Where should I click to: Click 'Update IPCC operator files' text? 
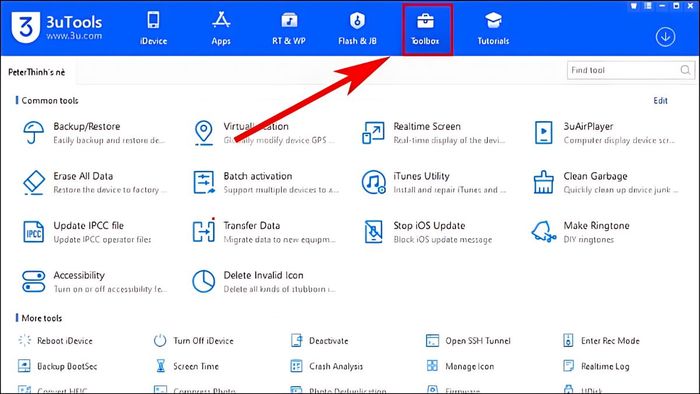(x=102, y=240)
